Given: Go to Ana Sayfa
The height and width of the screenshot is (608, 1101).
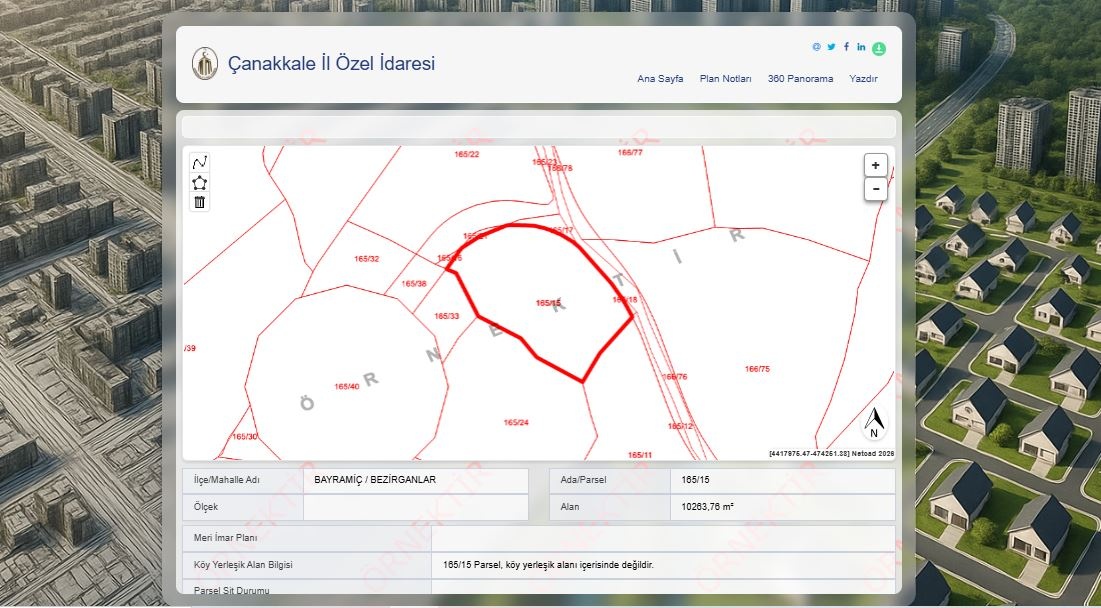Looking at the screenshot, I should pyautogui.click(x=660, y=79).
